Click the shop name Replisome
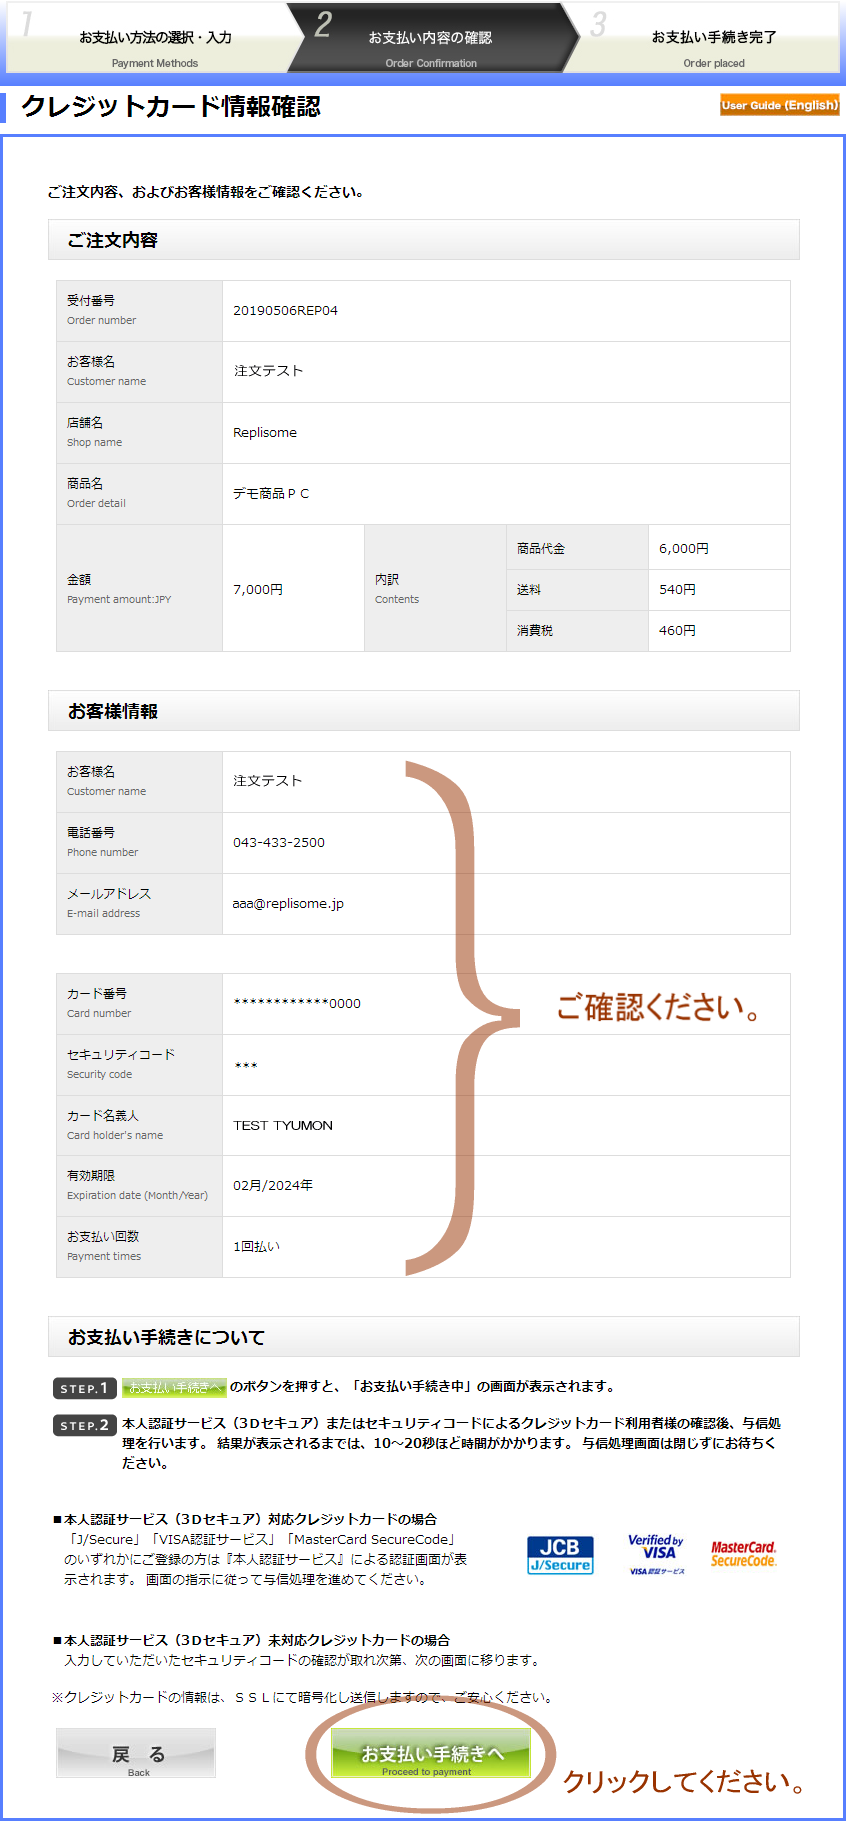This screenshot has height=1825, width=846. tap(265, 433)
